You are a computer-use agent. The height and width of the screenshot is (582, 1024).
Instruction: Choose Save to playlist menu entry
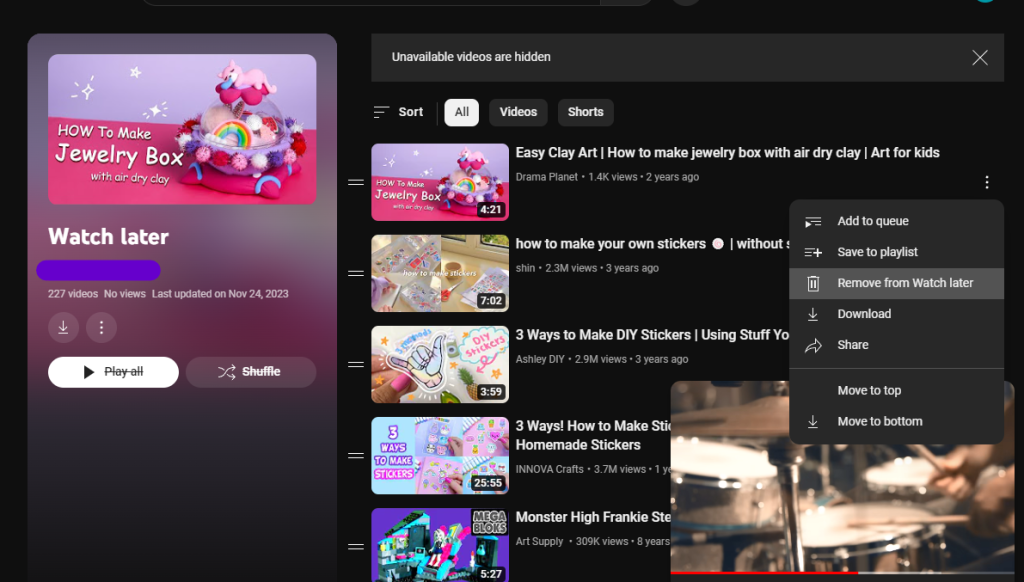pos(896,252)
